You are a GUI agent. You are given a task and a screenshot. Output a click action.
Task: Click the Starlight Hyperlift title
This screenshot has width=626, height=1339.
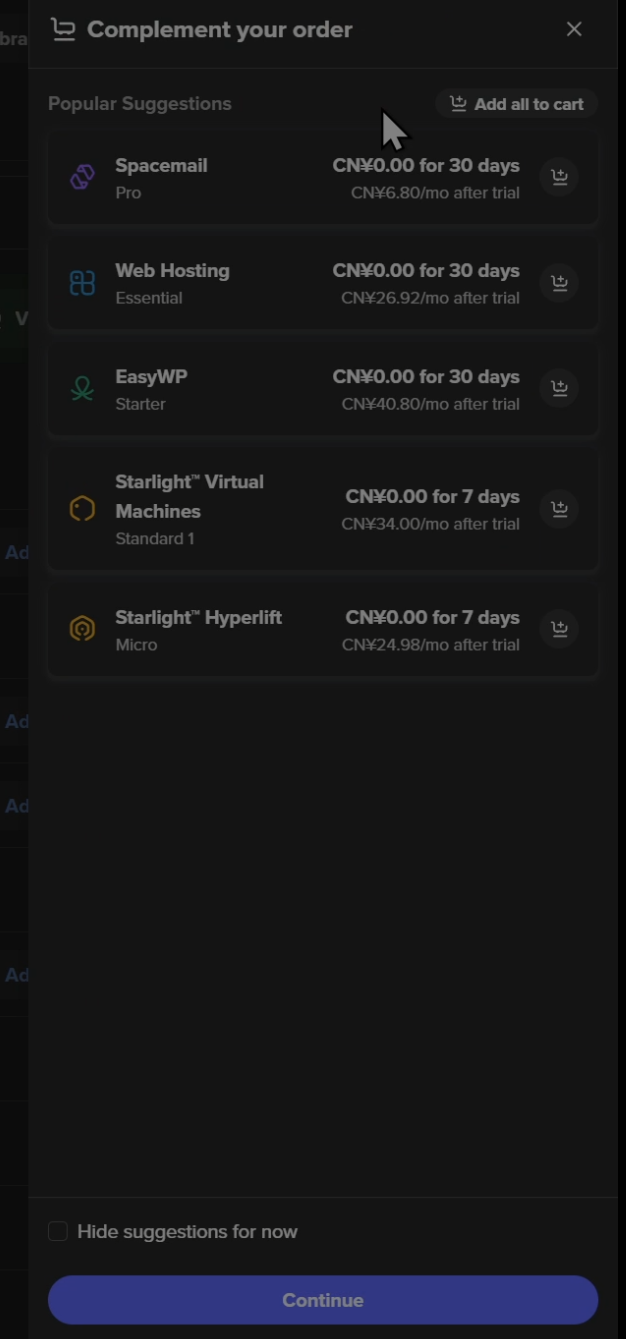click(198, 618)
